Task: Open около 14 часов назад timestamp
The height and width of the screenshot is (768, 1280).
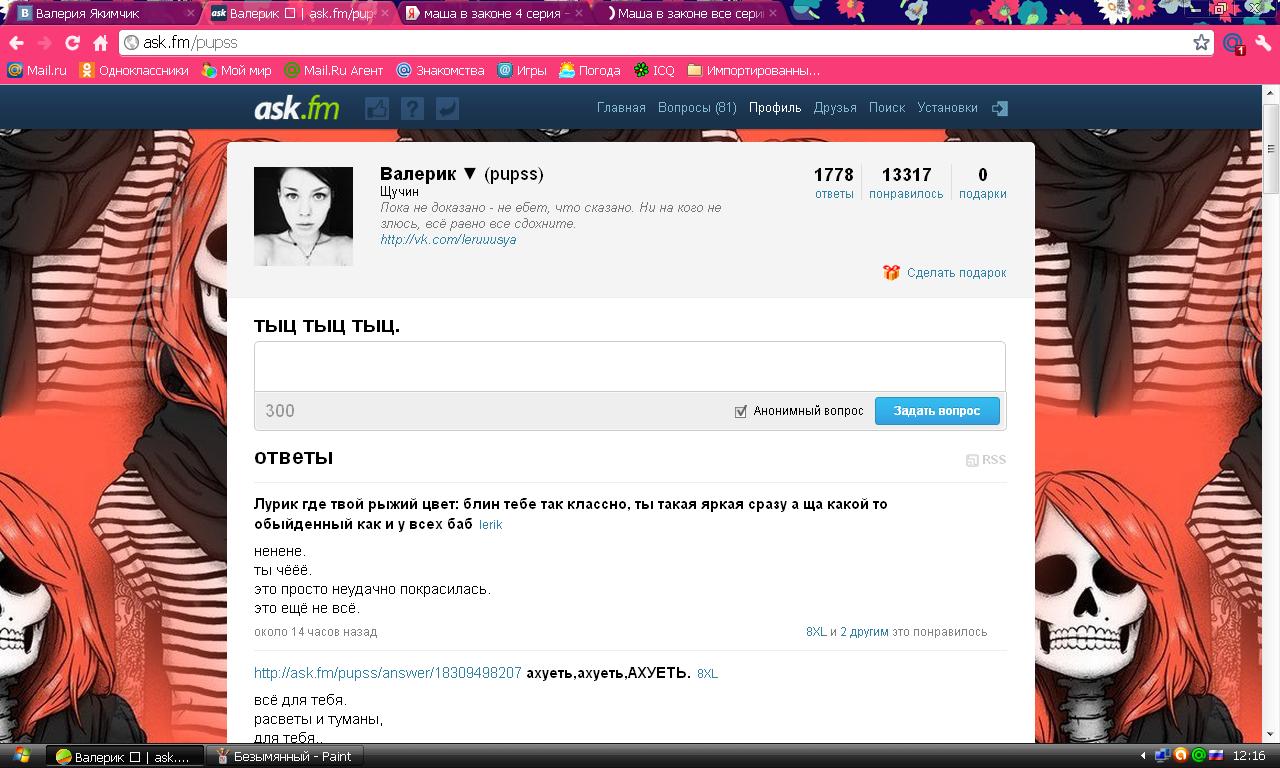Action: (x=315, y=632)
